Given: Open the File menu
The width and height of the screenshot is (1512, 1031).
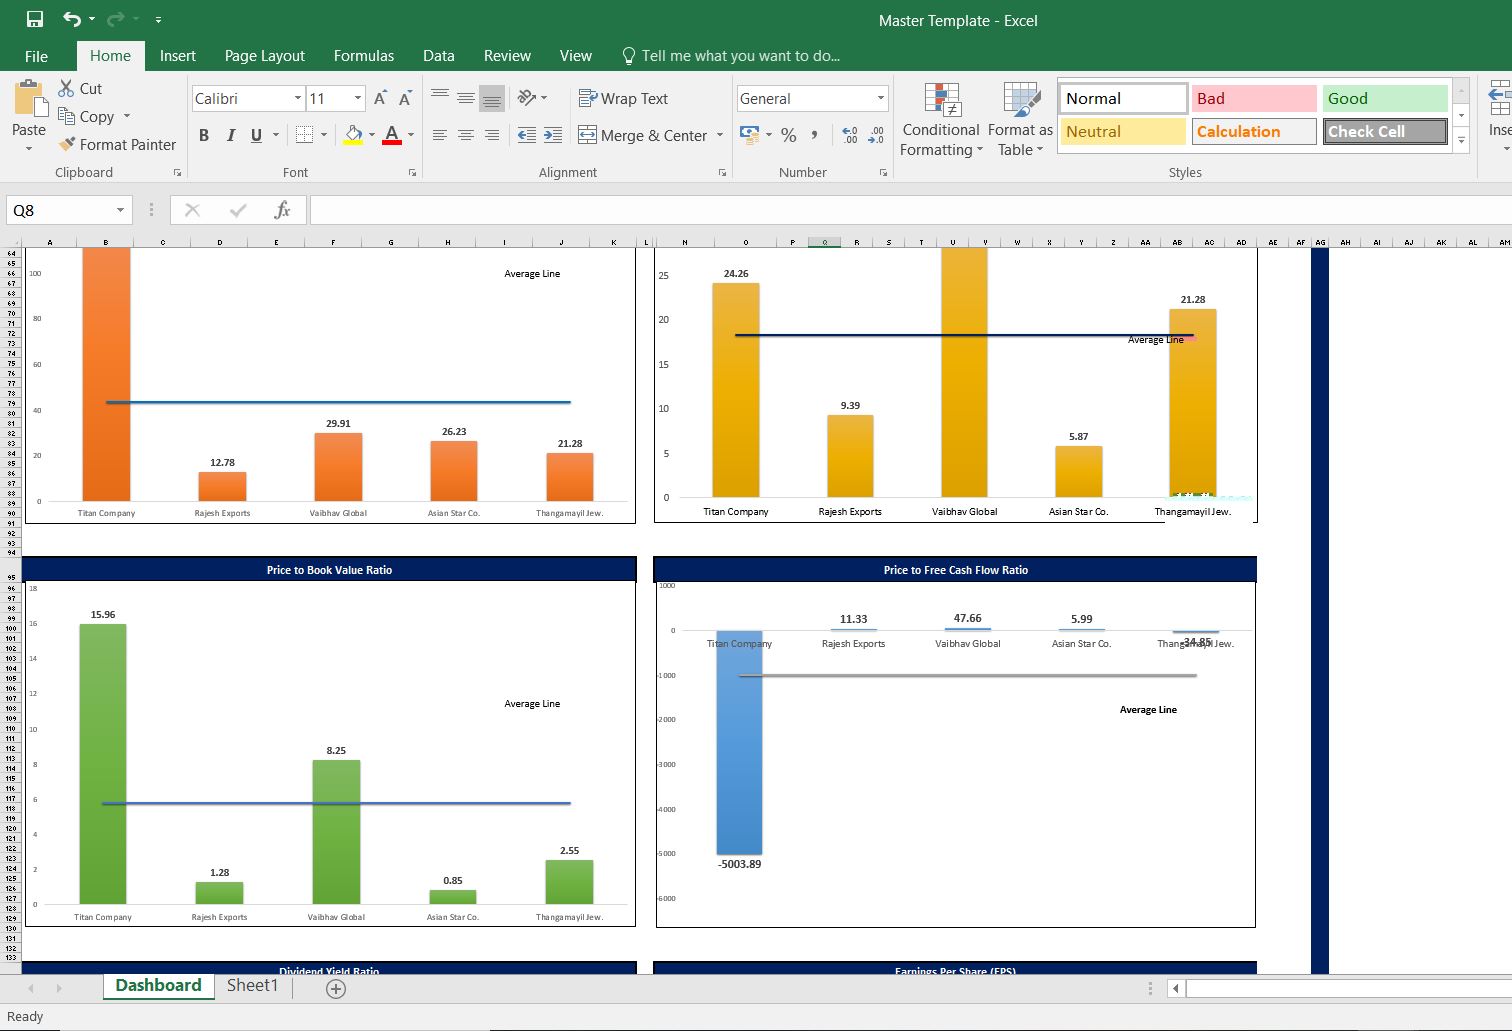Looking at the screenshot, I should click(x=36, y=56).
